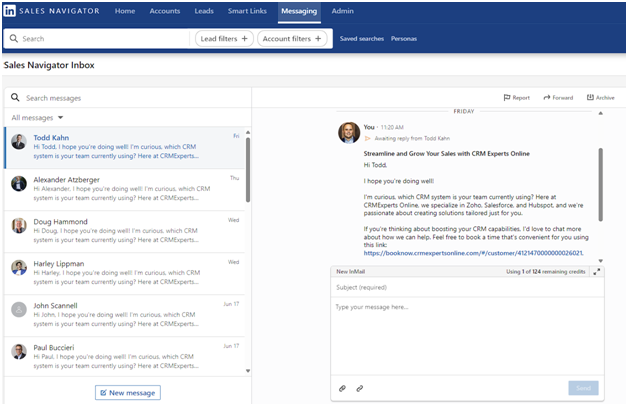The image size is (628, 406).
Task: Click the LinkedIn Sales Navigator logo
Action: [x=52, y=11]
